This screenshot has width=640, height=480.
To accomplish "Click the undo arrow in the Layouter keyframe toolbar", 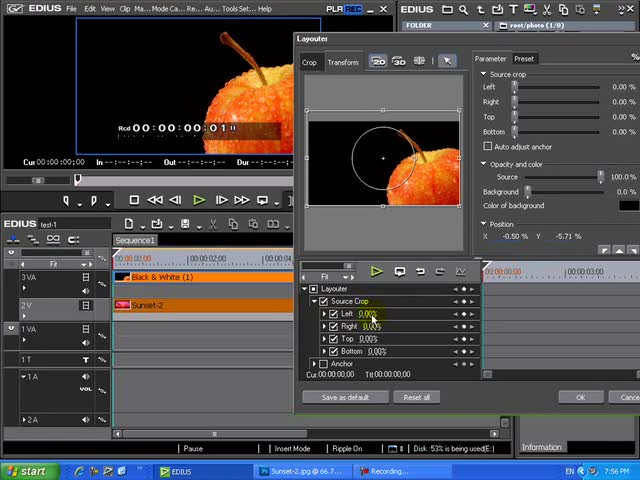I will point(420,271).
